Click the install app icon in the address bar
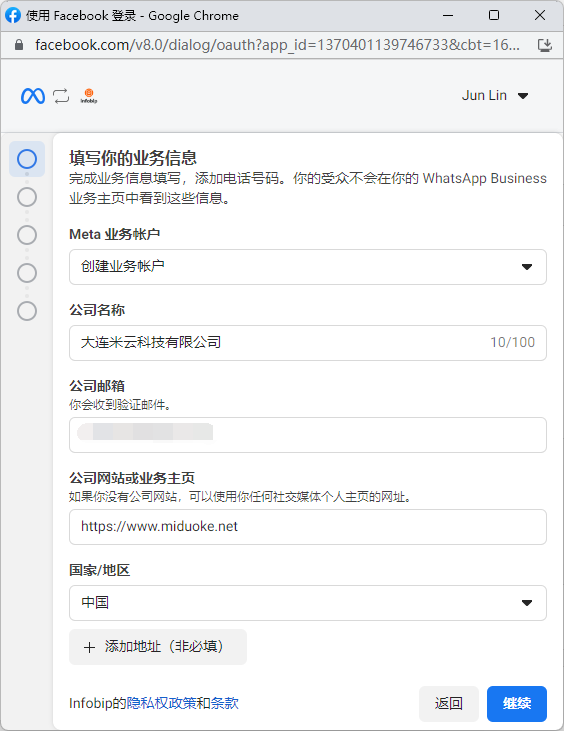The height and width of the screenshot is (731, 564). pos(545,45)
